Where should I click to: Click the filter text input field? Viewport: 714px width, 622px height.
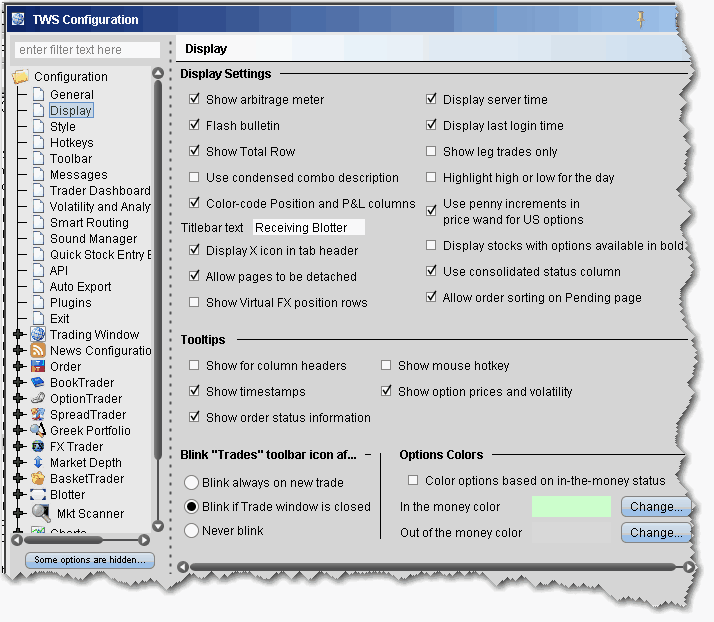point(87,49)
